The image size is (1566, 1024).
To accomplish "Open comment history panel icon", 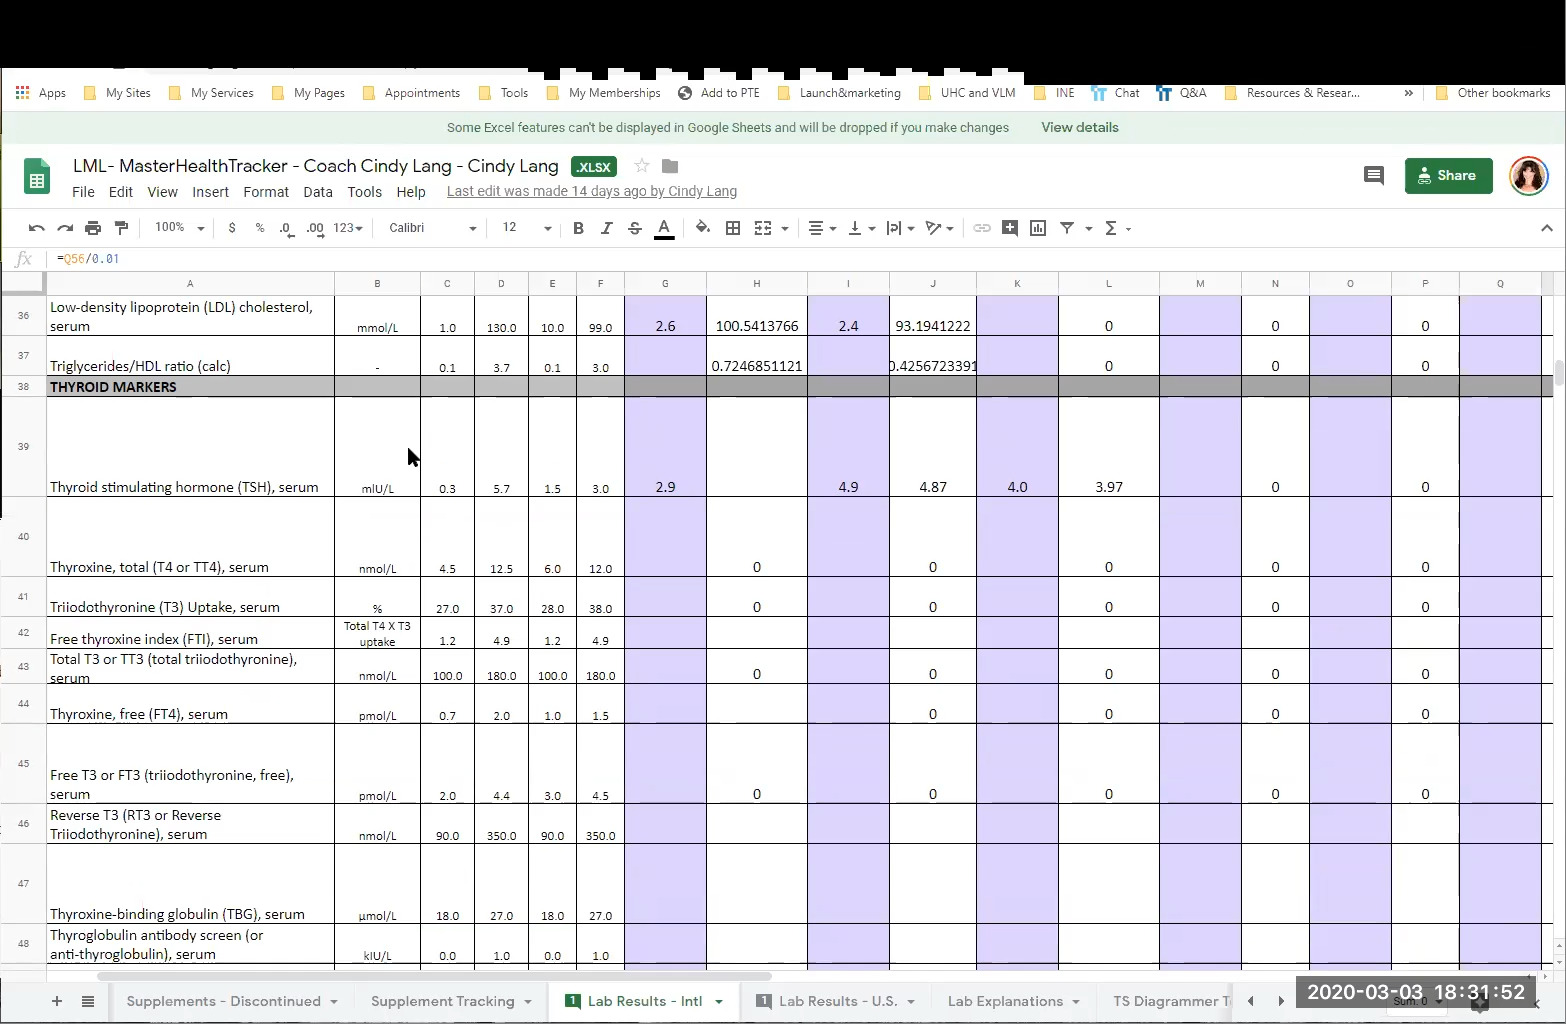I will pyautogui.click(x=1373, y=176).
